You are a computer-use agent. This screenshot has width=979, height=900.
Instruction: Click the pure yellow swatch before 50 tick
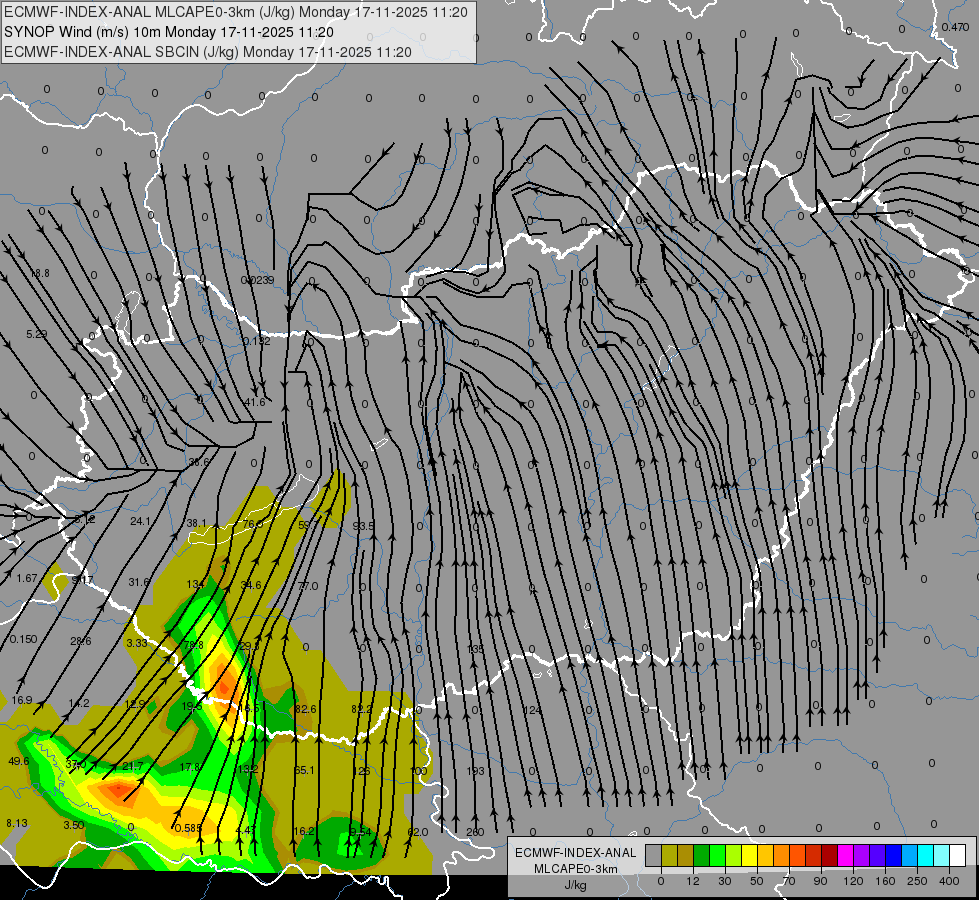(750, 855)
